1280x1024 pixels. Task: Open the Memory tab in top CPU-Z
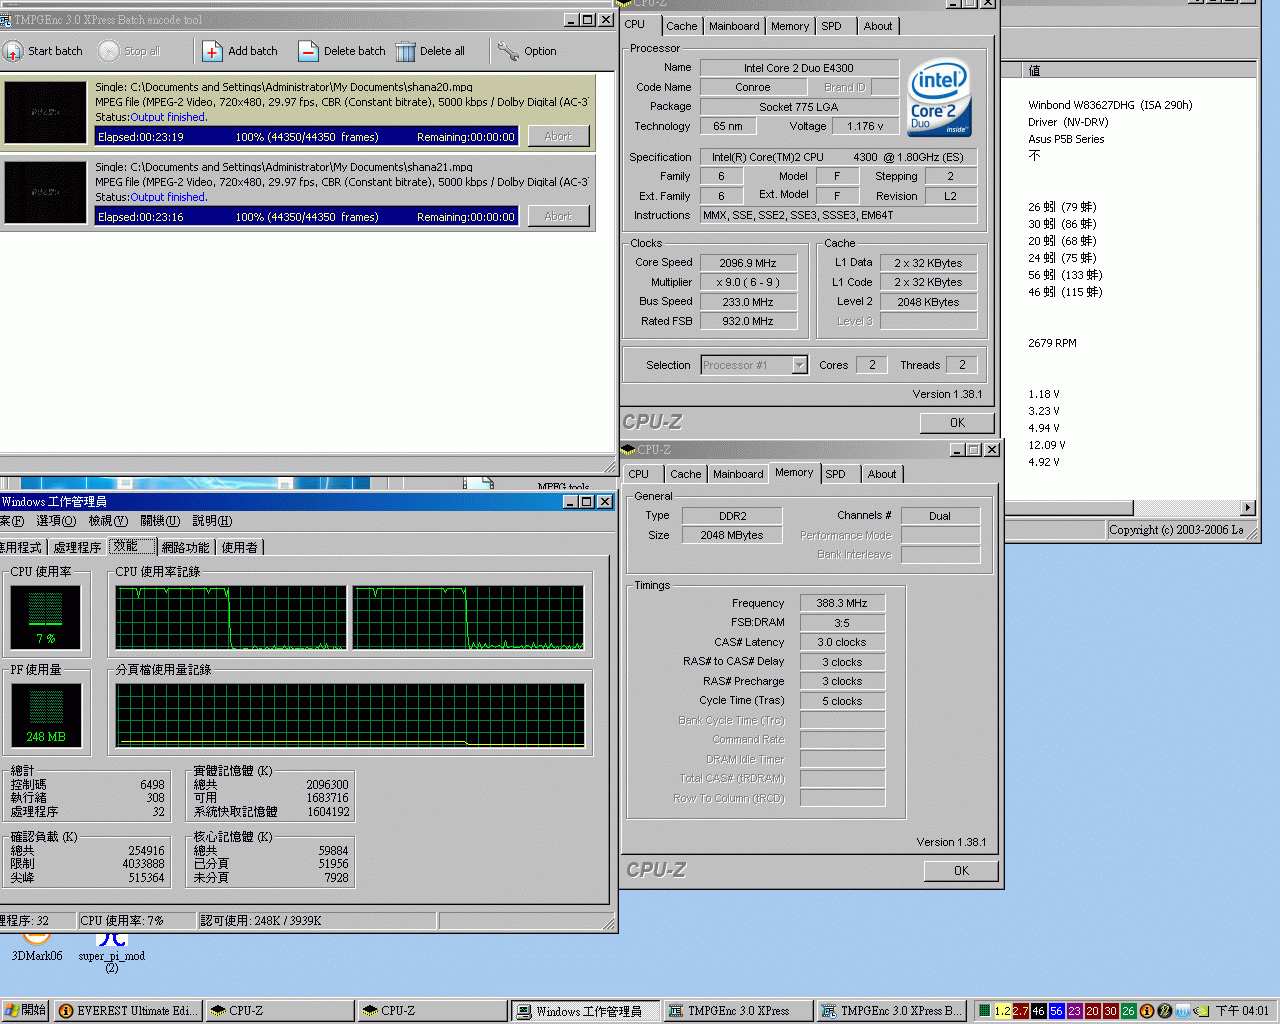(x=790, y=26)
